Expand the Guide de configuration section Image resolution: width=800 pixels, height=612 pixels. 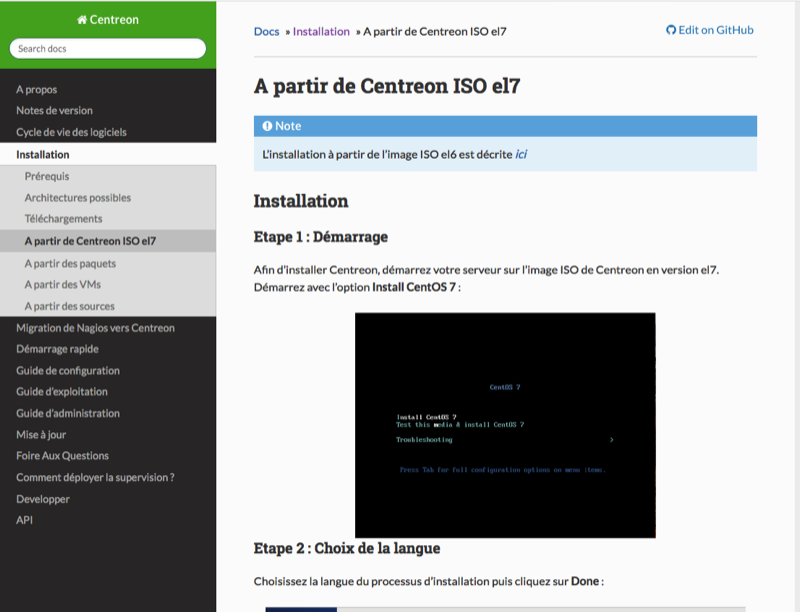(x=68, y=370)
